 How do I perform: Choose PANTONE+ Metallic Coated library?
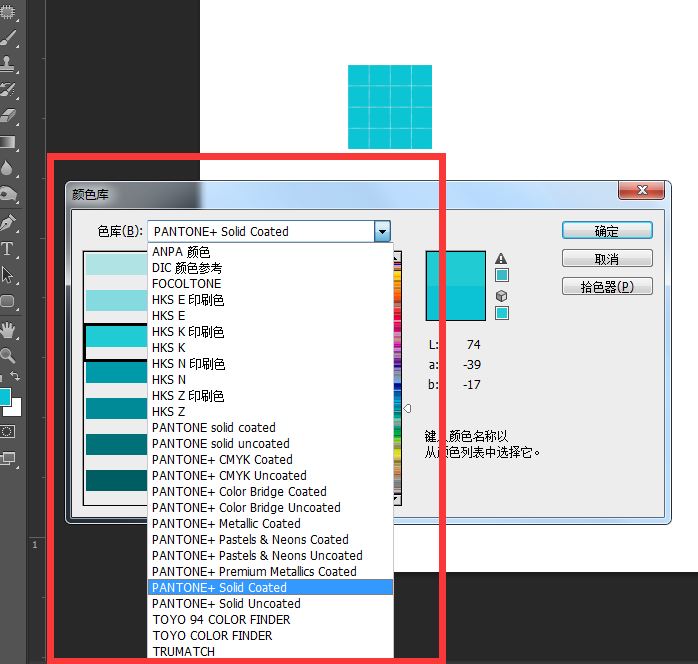point(270,524)
